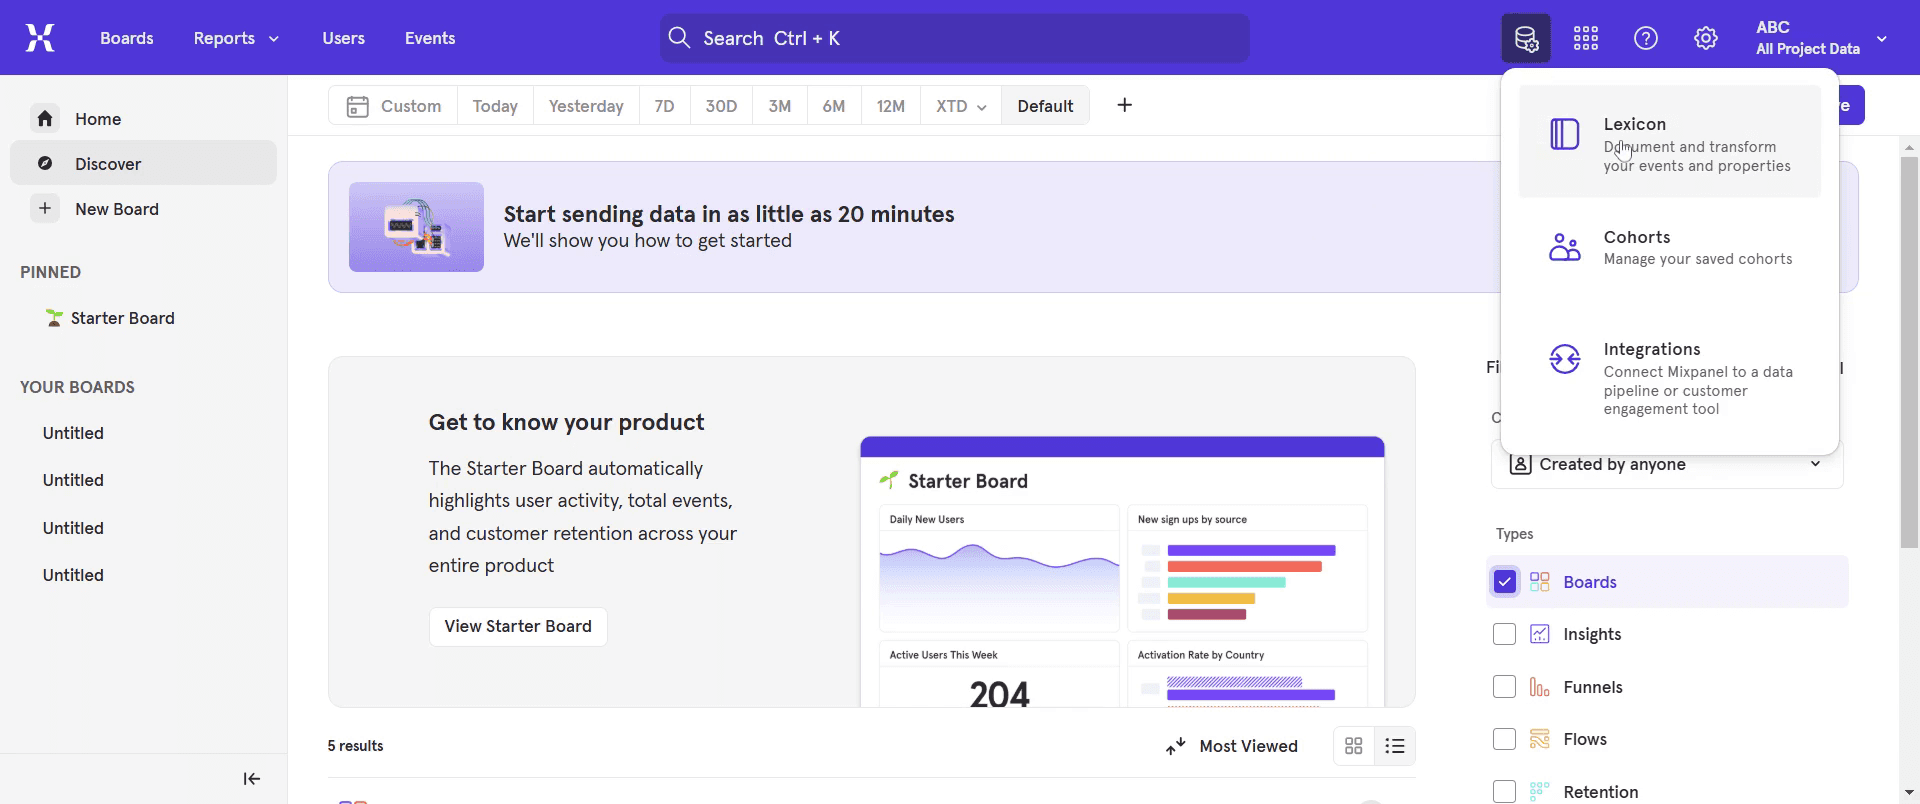The width and height of the screenshot is (1920, 804).
Task: Check the Flows type checkbox
Action: tap(1505, 739)
